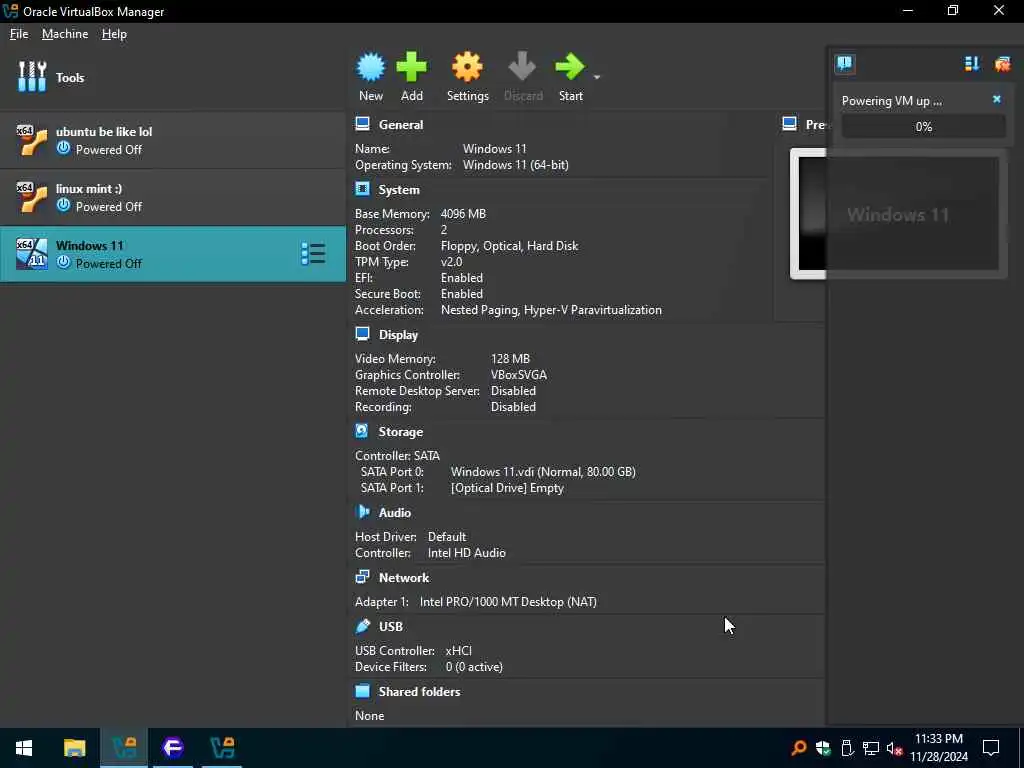
Task: Click the Shared folders header link
Action: pos(419,692)
